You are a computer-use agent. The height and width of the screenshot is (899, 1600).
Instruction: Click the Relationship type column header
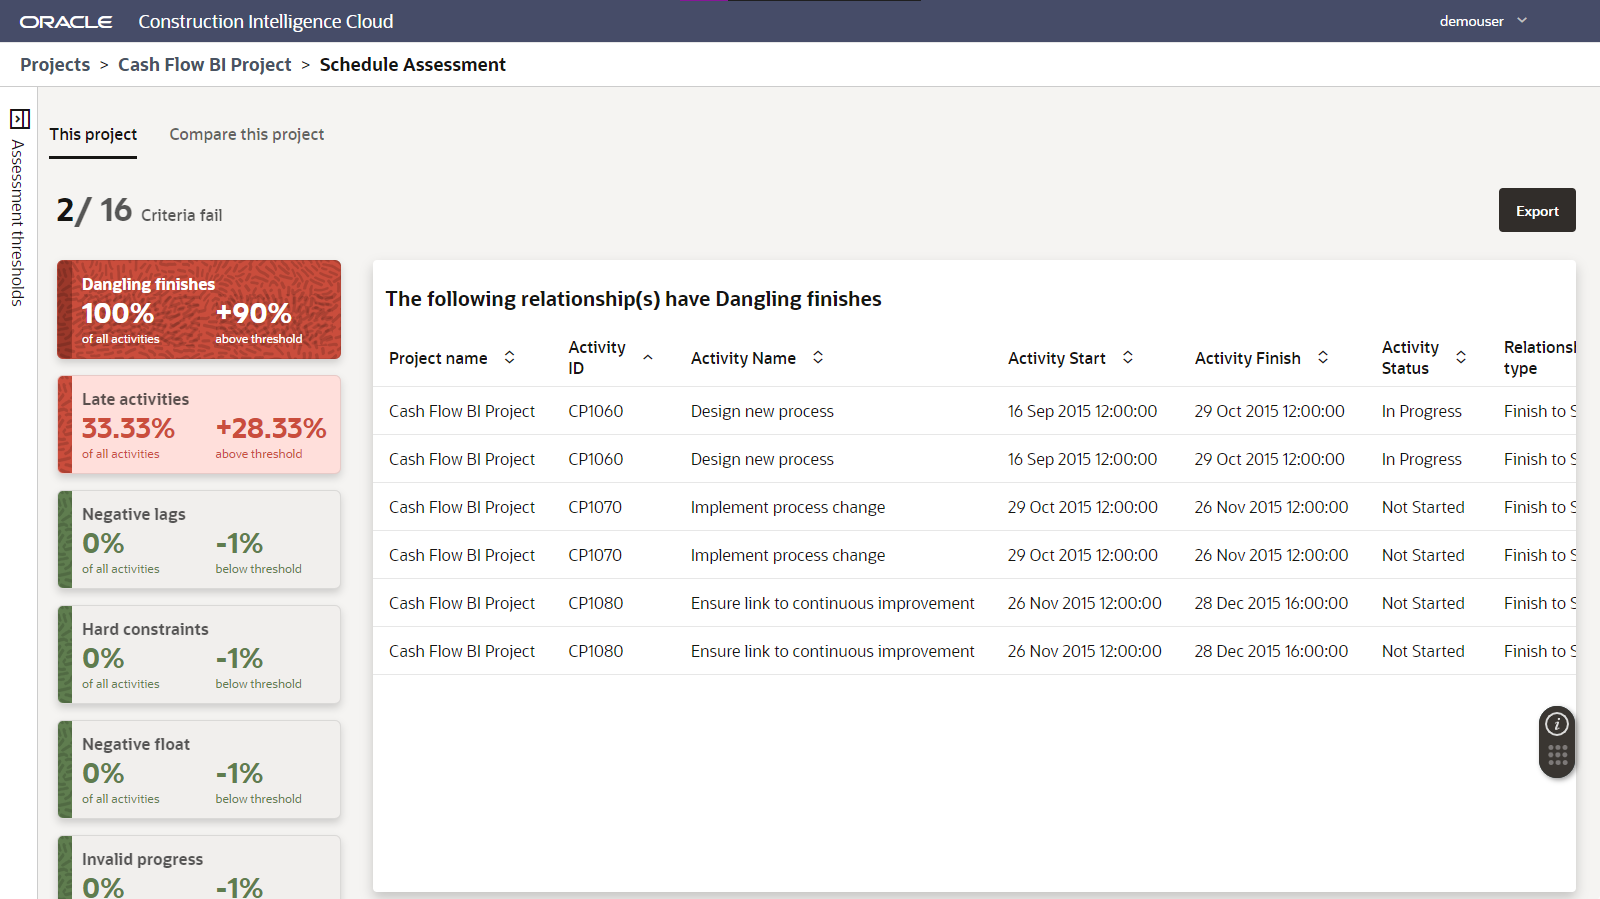pos(1539,358)
